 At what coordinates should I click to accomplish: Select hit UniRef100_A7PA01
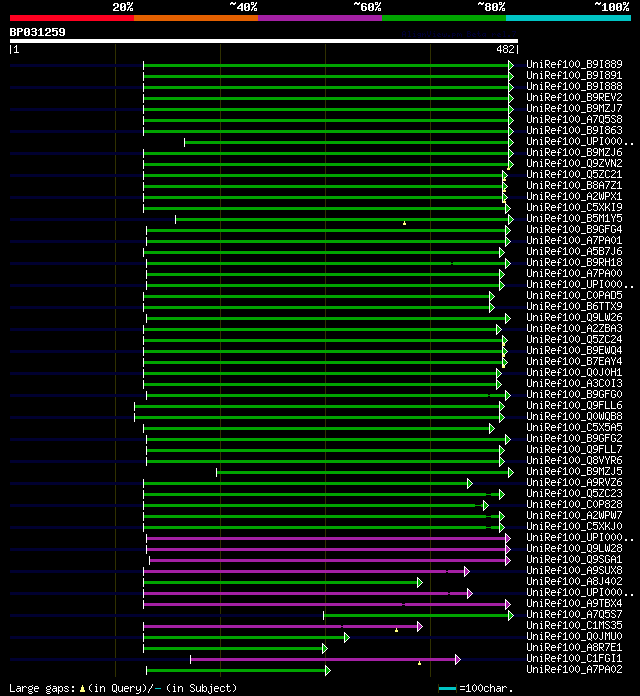tap(574, 240)
